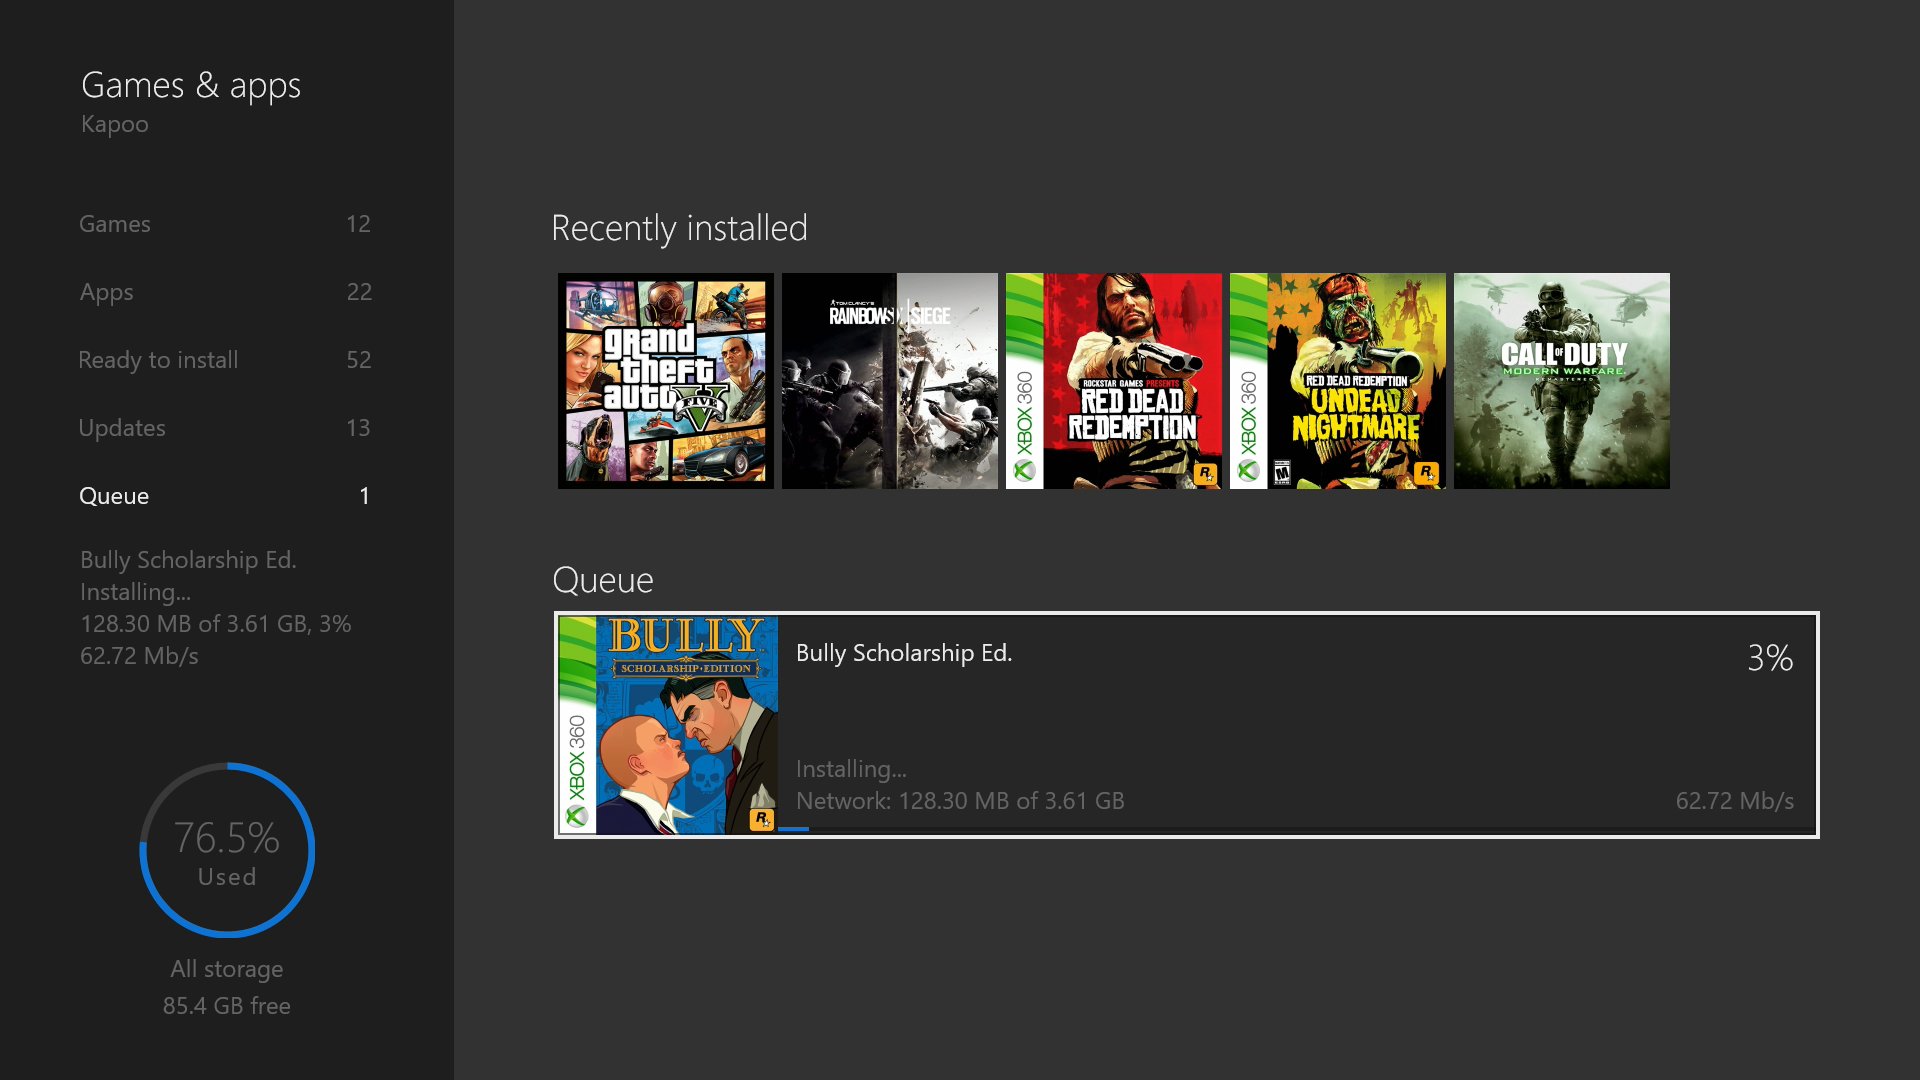Click the M rating badge on Undead Nightmare
This screenshot has width=1920, height=1080.
(1282, 473)
